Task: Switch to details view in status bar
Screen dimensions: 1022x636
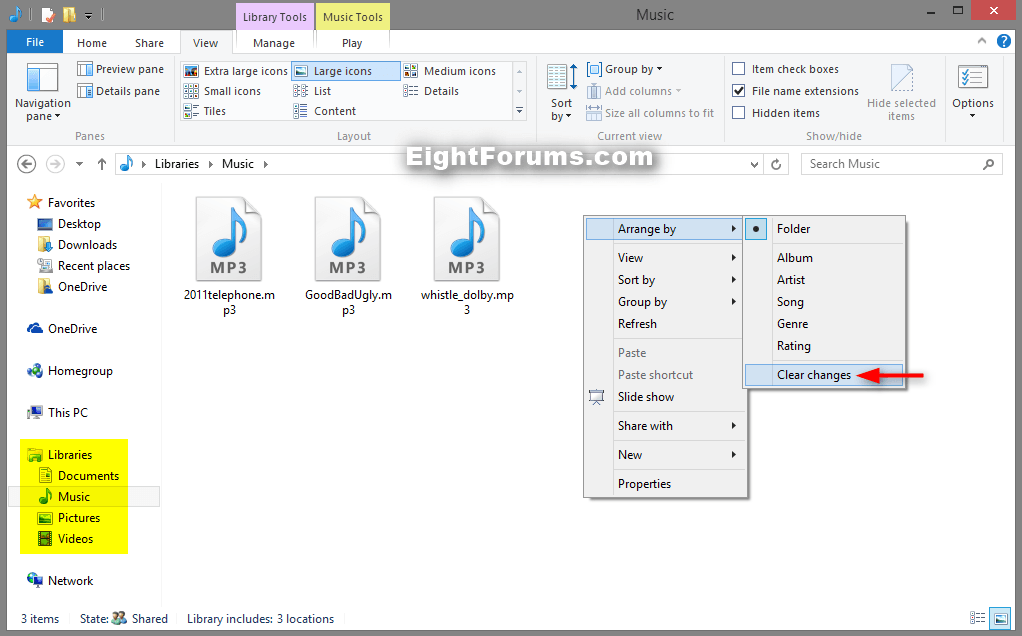Action: (976, 618)
